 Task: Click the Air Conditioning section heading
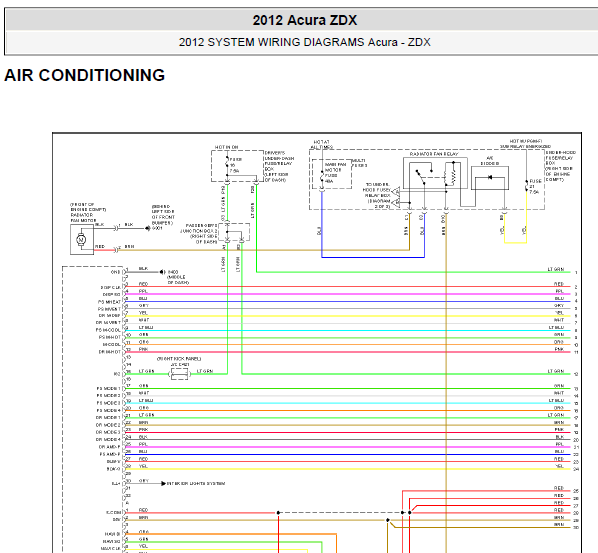pos(84,75)
